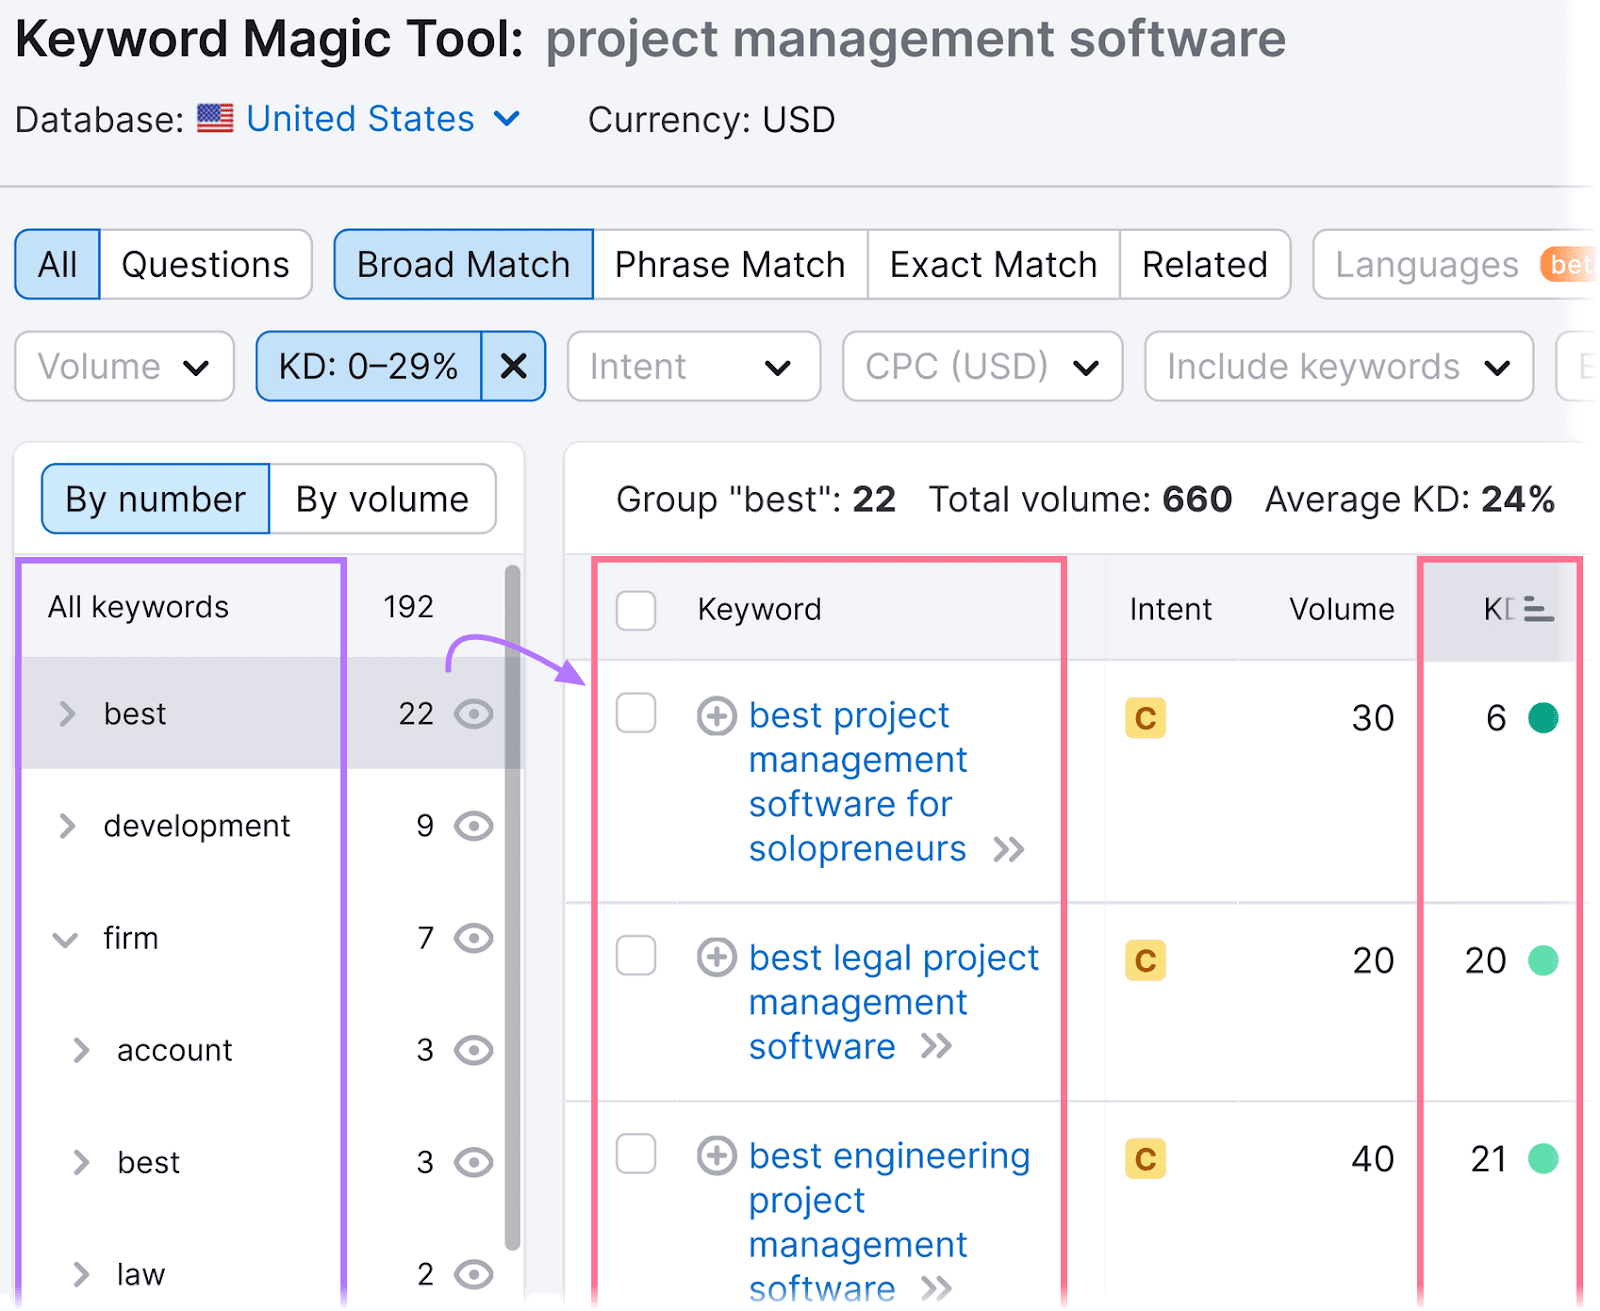This screenshot has width=1600, height=1311.
Task: Open the Volume filter dropdown
Action: click(124, 366)
